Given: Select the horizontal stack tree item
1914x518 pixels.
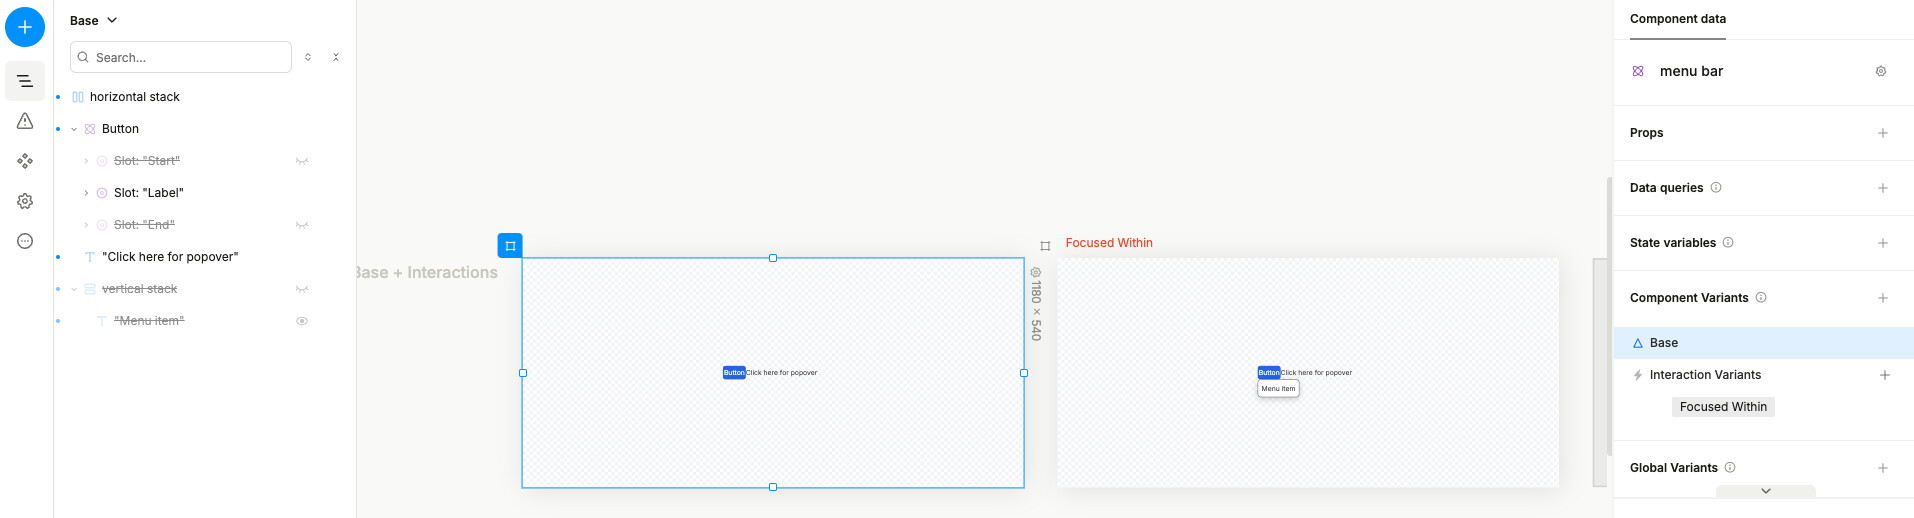Looking at the screenshot, I should click(x=135, y=97).
